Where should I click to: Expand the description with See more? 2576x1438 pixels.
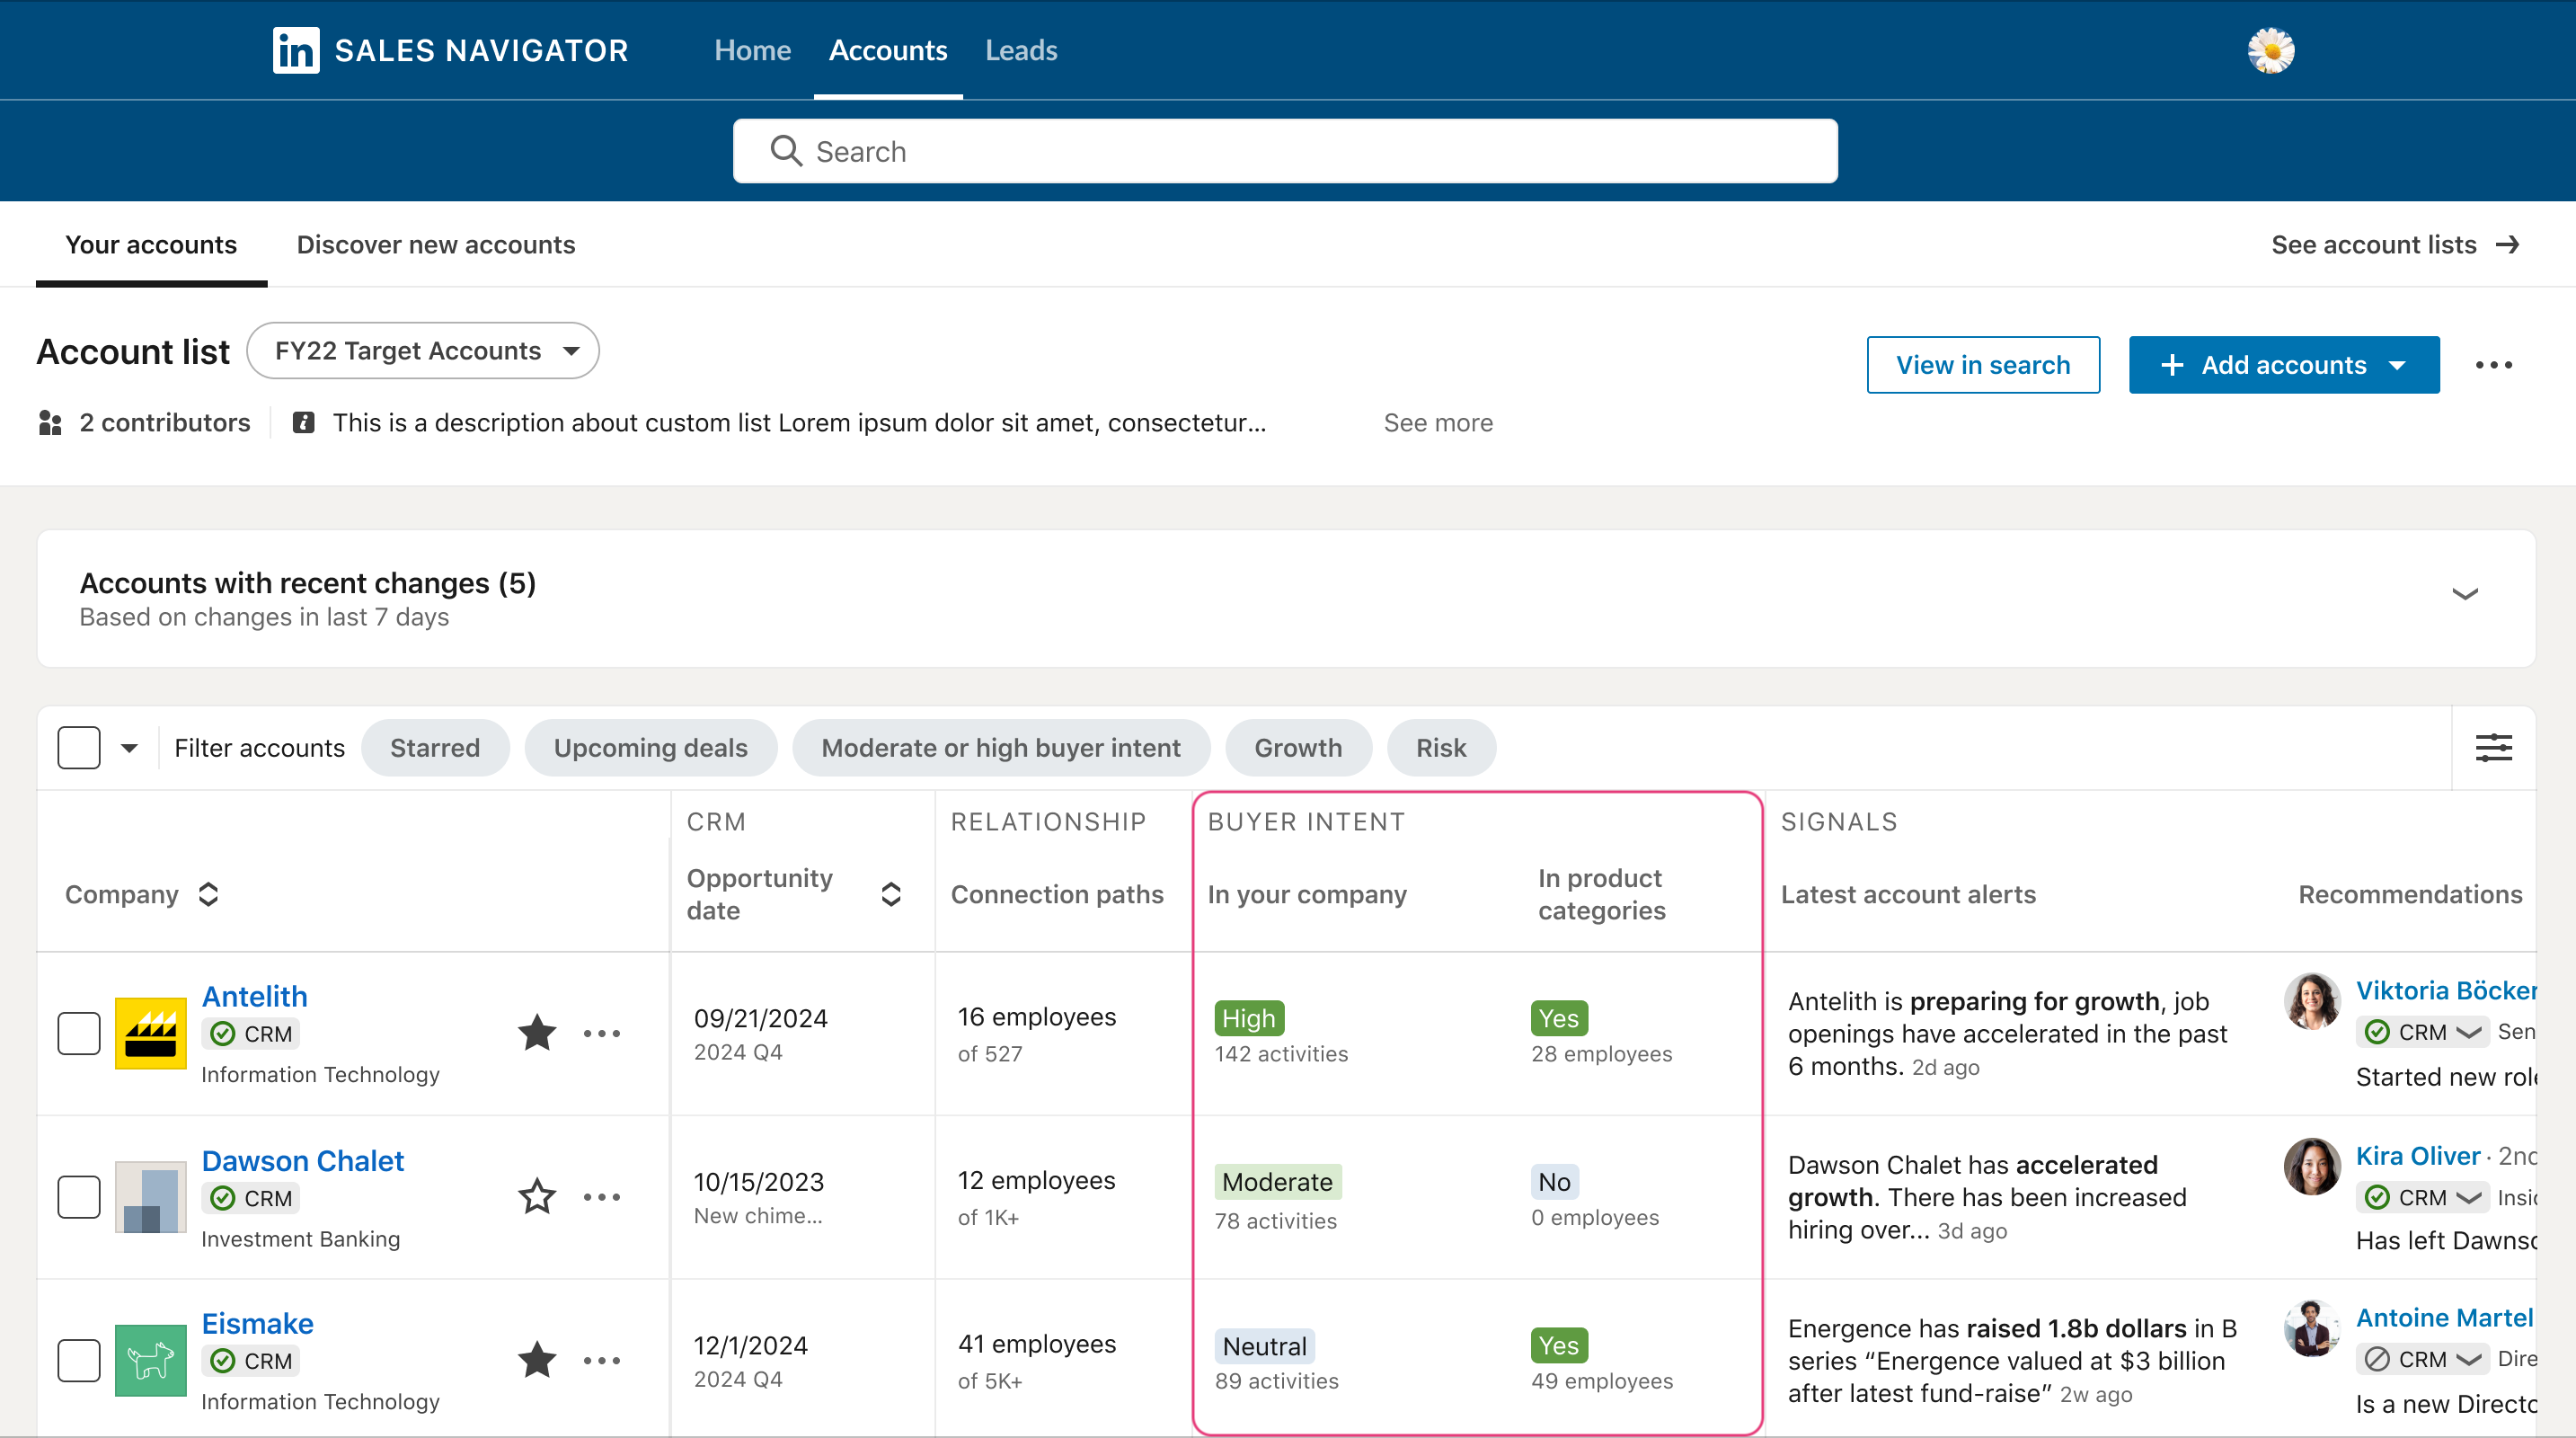click(1438, 423)
